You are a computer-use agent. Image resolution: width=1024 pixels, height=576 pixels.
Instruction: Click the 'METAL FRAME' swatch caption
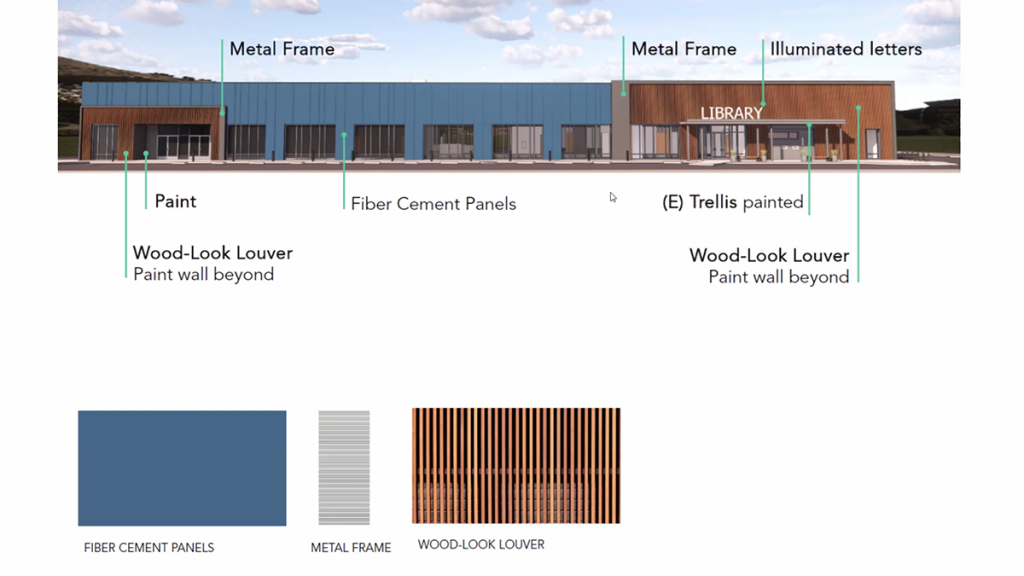pyautogui.click(x=351, y=548)
